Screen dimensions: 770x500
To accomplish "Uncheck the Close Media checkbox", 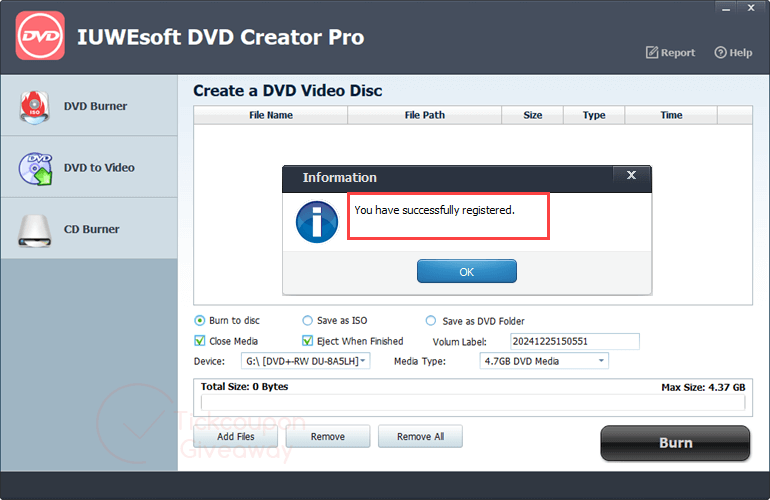I will coord(200,341).
